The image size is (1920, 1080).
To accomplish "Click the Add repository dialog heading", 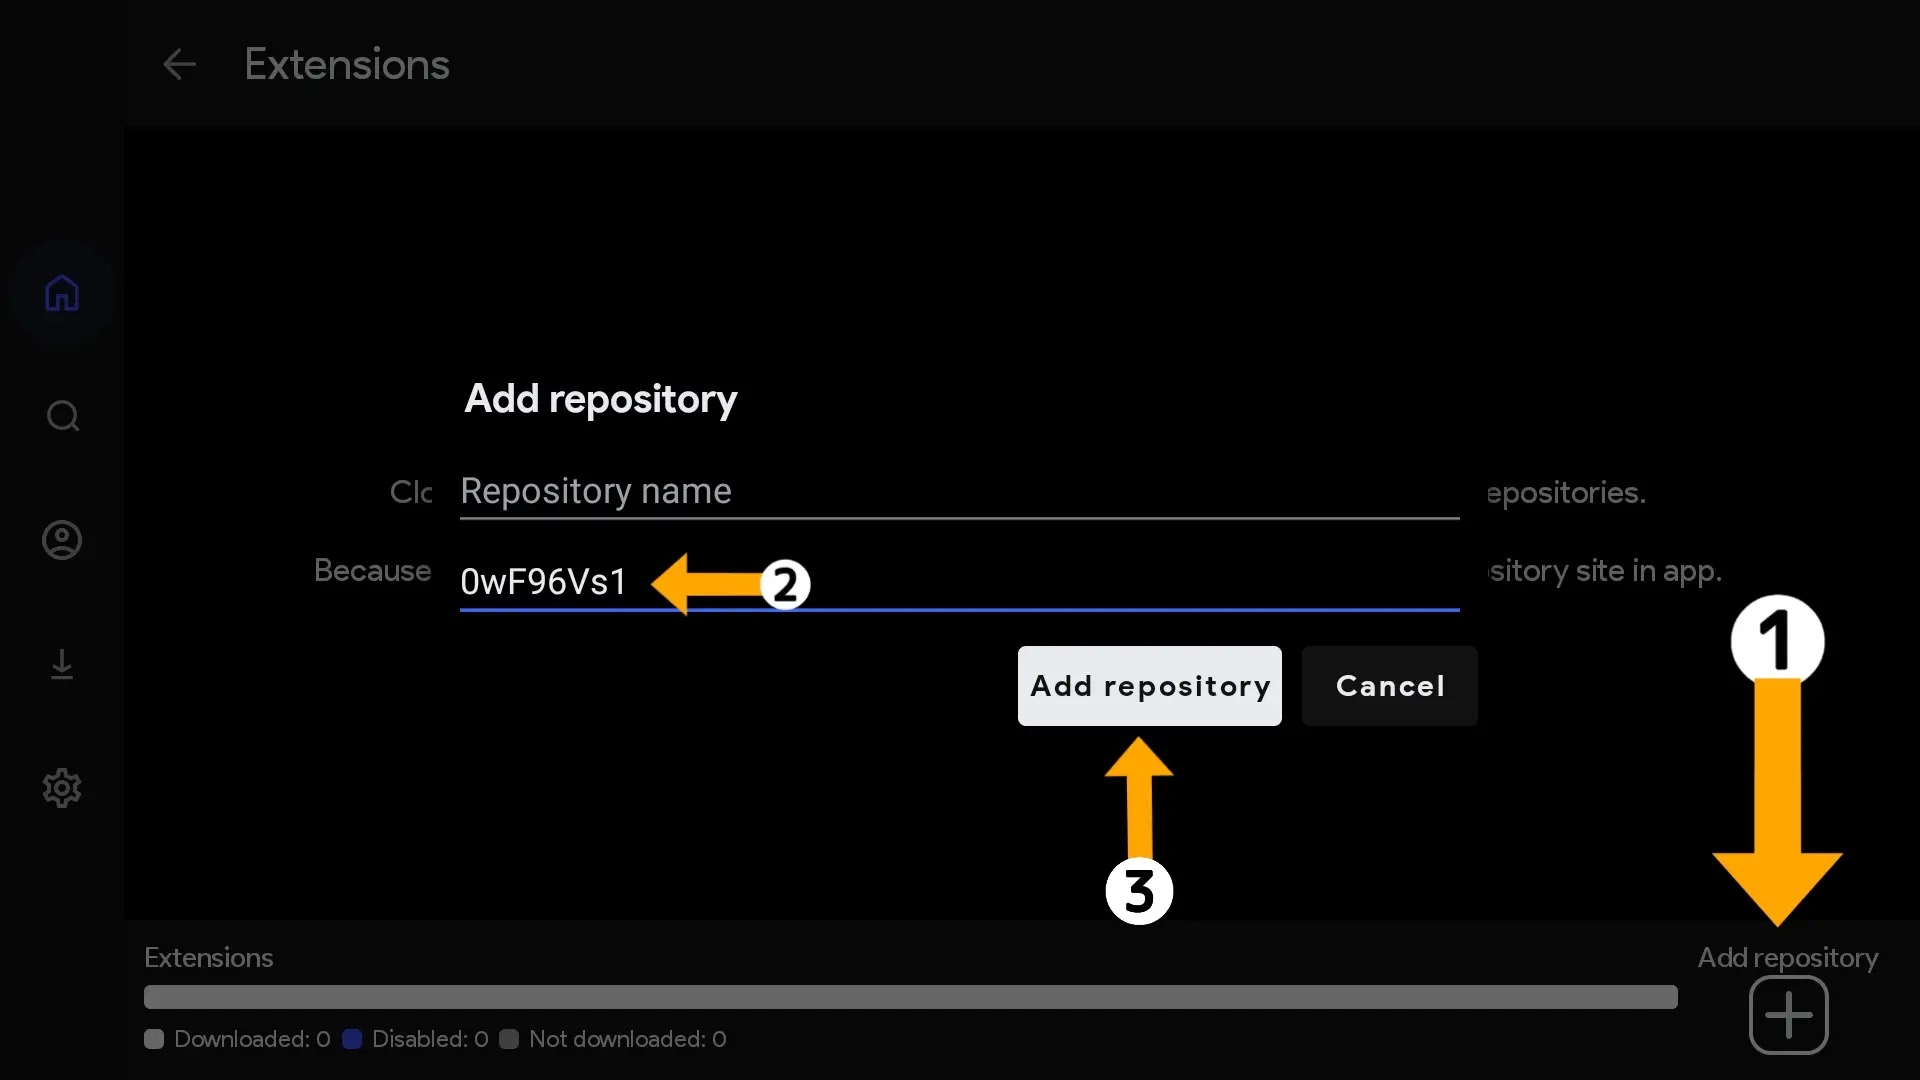I will coord(600,399).
